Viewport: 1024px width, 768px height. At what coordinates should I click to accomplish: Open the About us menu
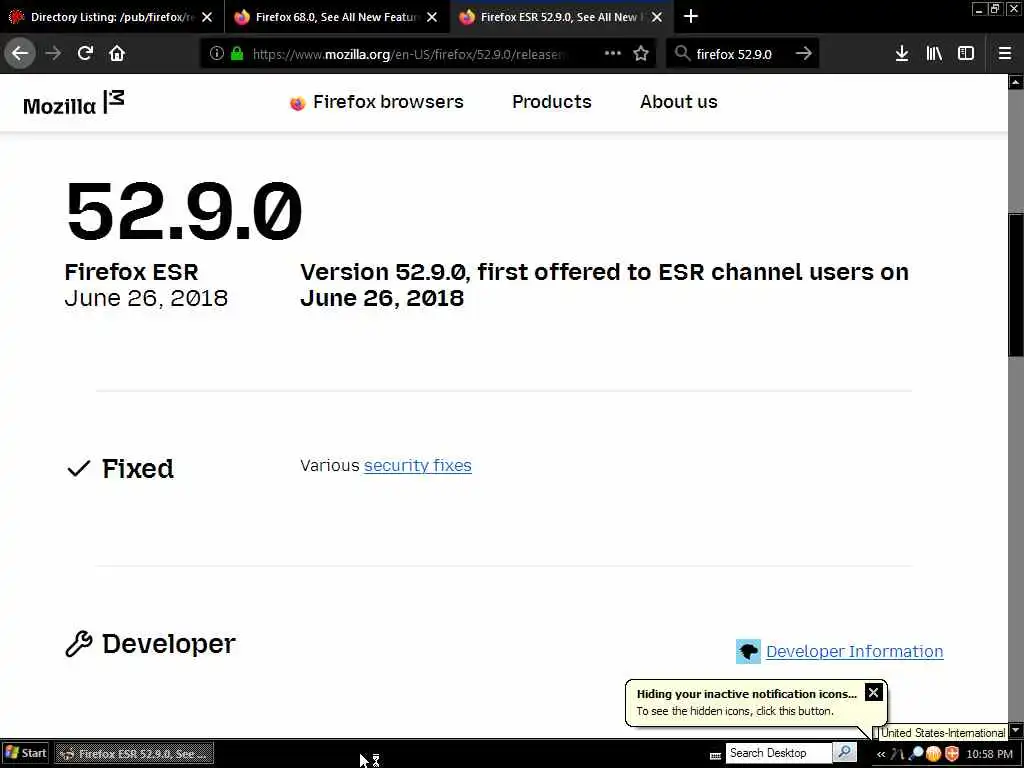pyautogui.click(x=679, y=102)
